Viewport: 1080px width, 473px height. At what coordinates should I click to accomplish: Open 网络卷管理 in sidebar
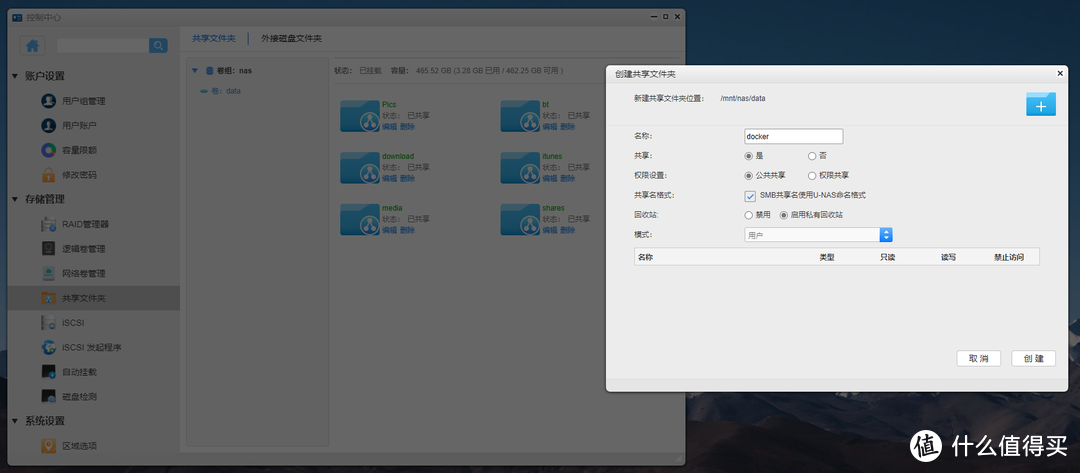tap(83, 273)
